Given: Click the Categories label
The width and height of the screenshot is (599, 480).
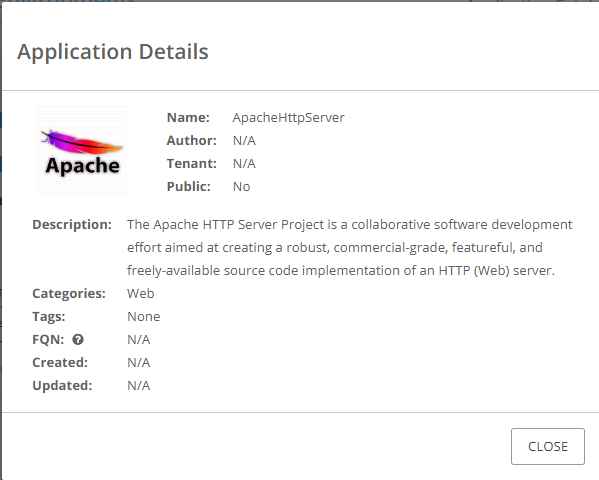Looking at the screenshot, I should coord(69,294).
